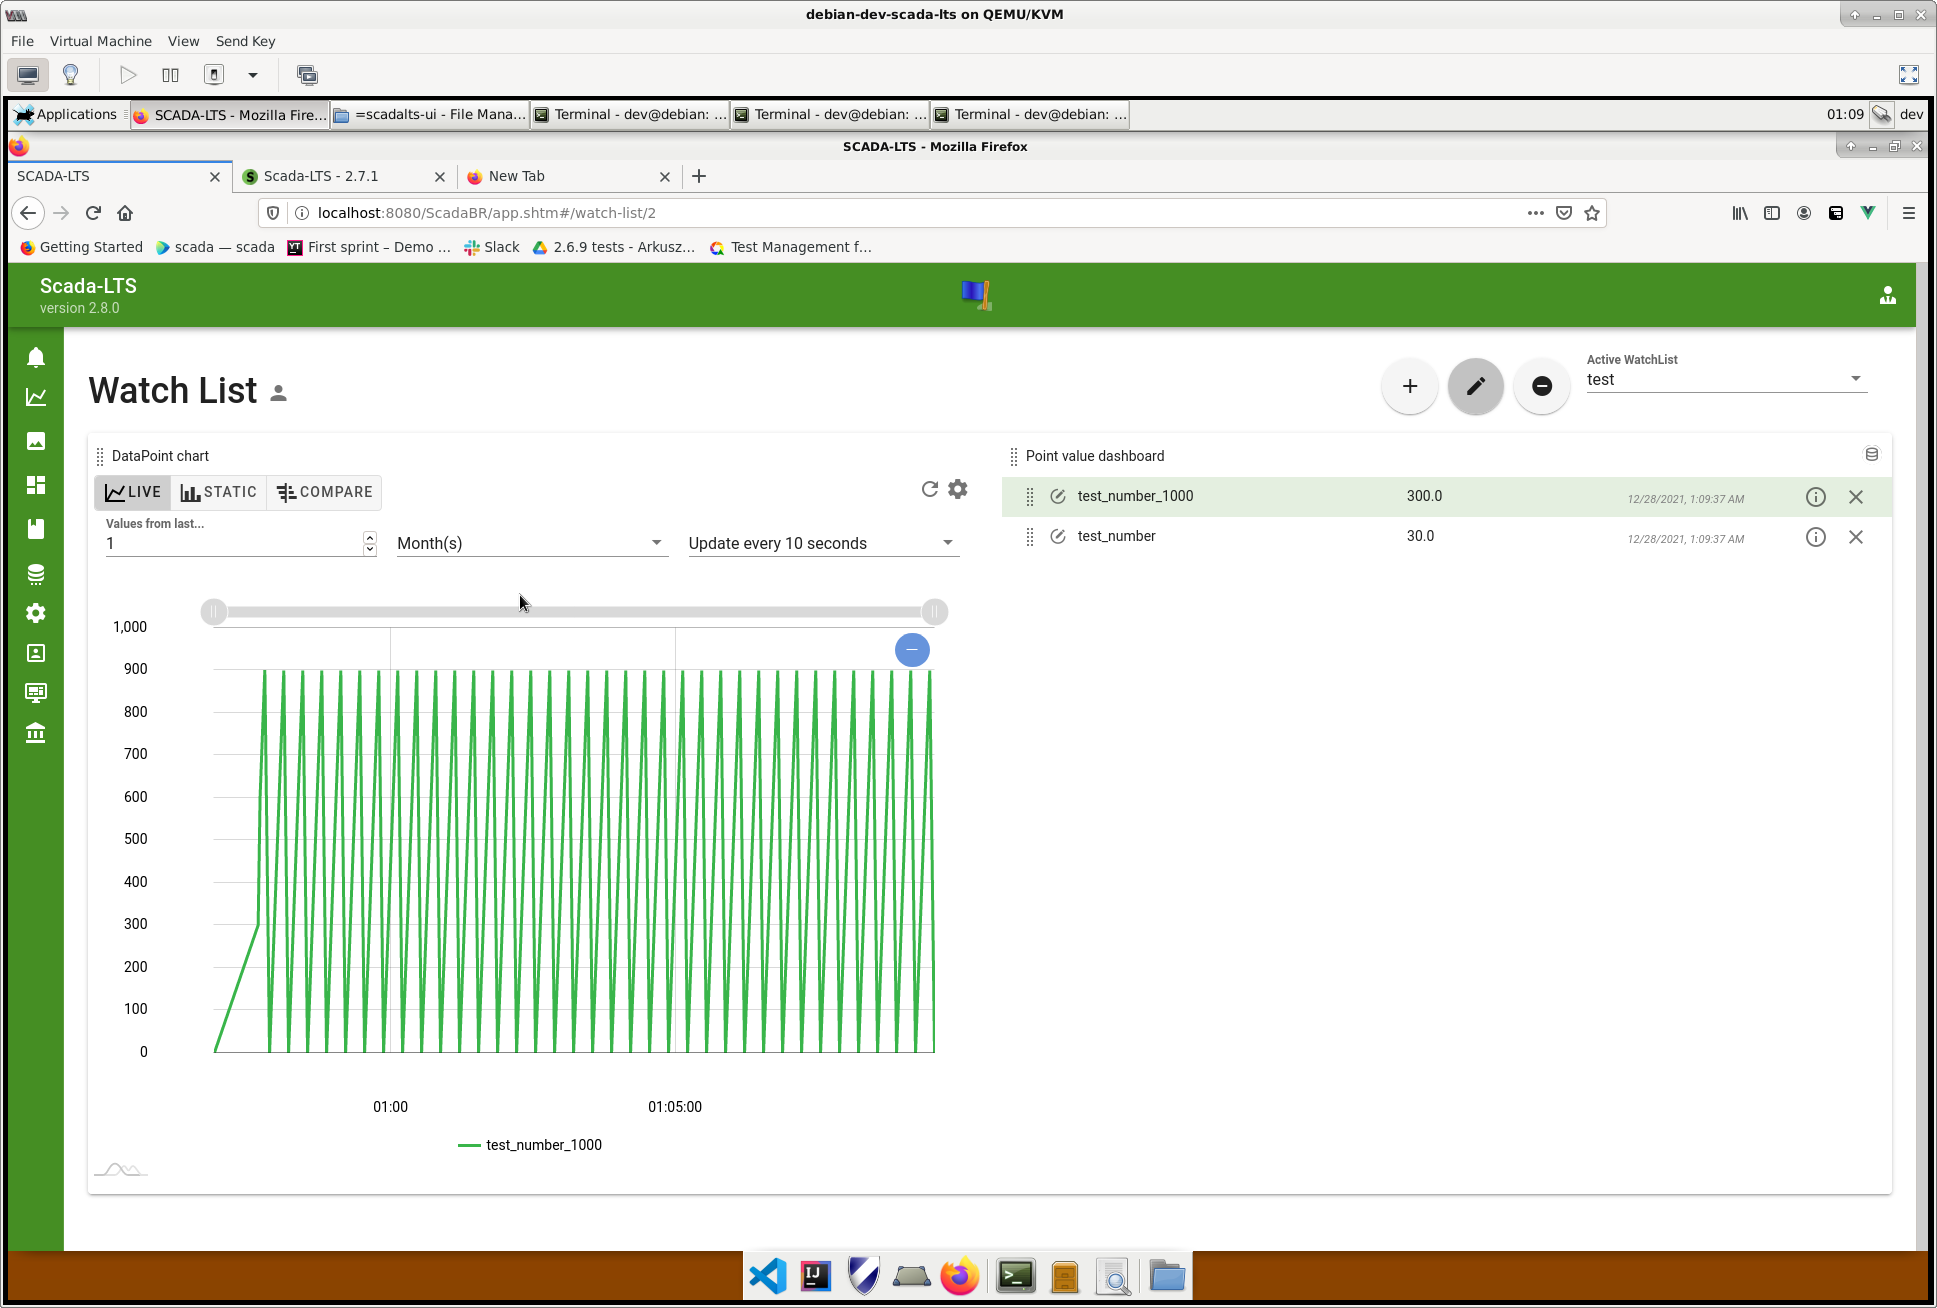1937x1308 pixels.
Task: Remove test_number from the watch list
Action: click(1855, 537)
